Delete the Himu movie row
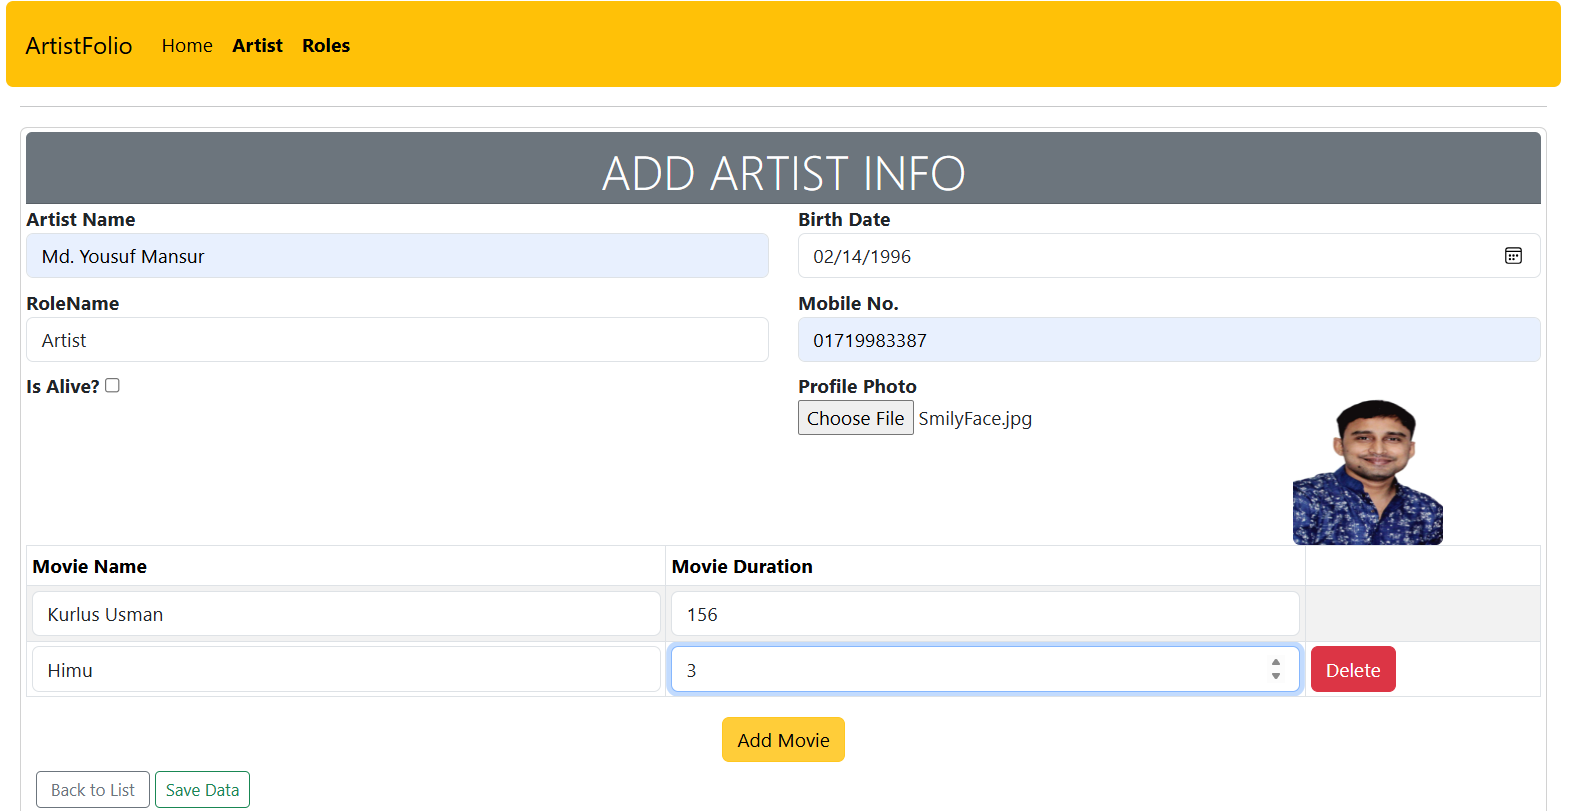Screen dimensions: 1571x811 click(1352, 670)
